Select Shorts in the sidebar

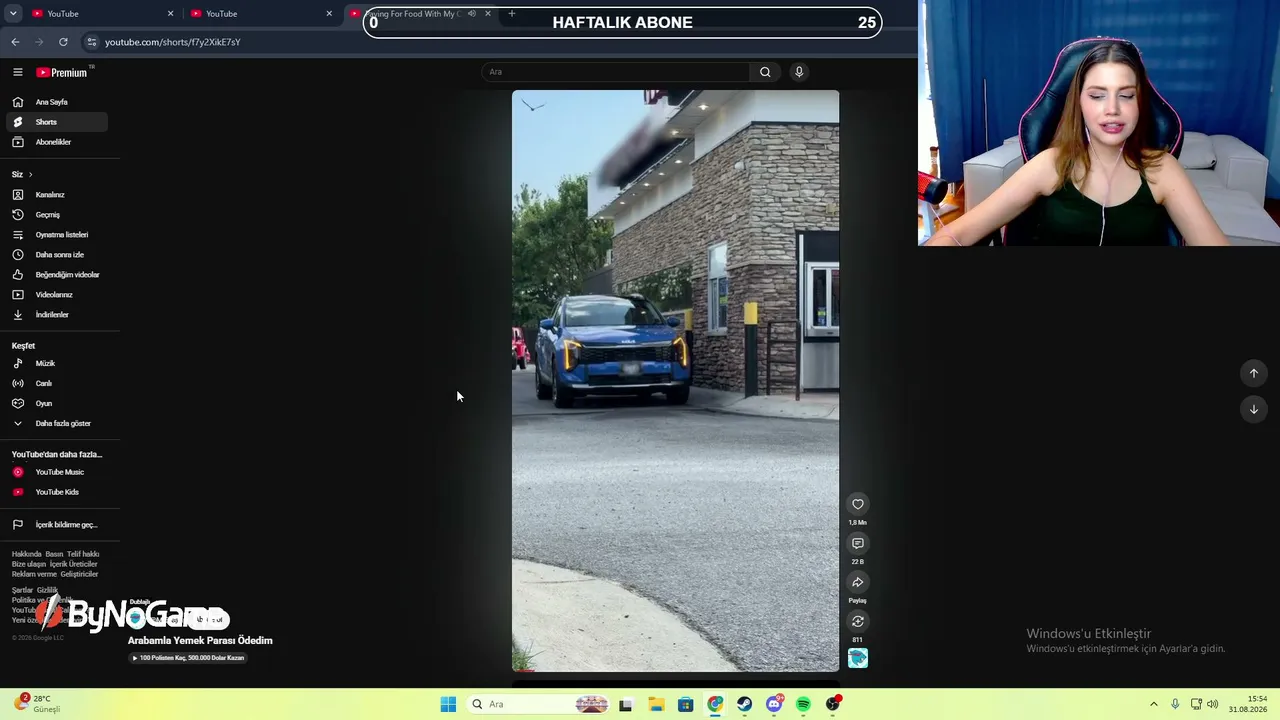click(56, 122)
